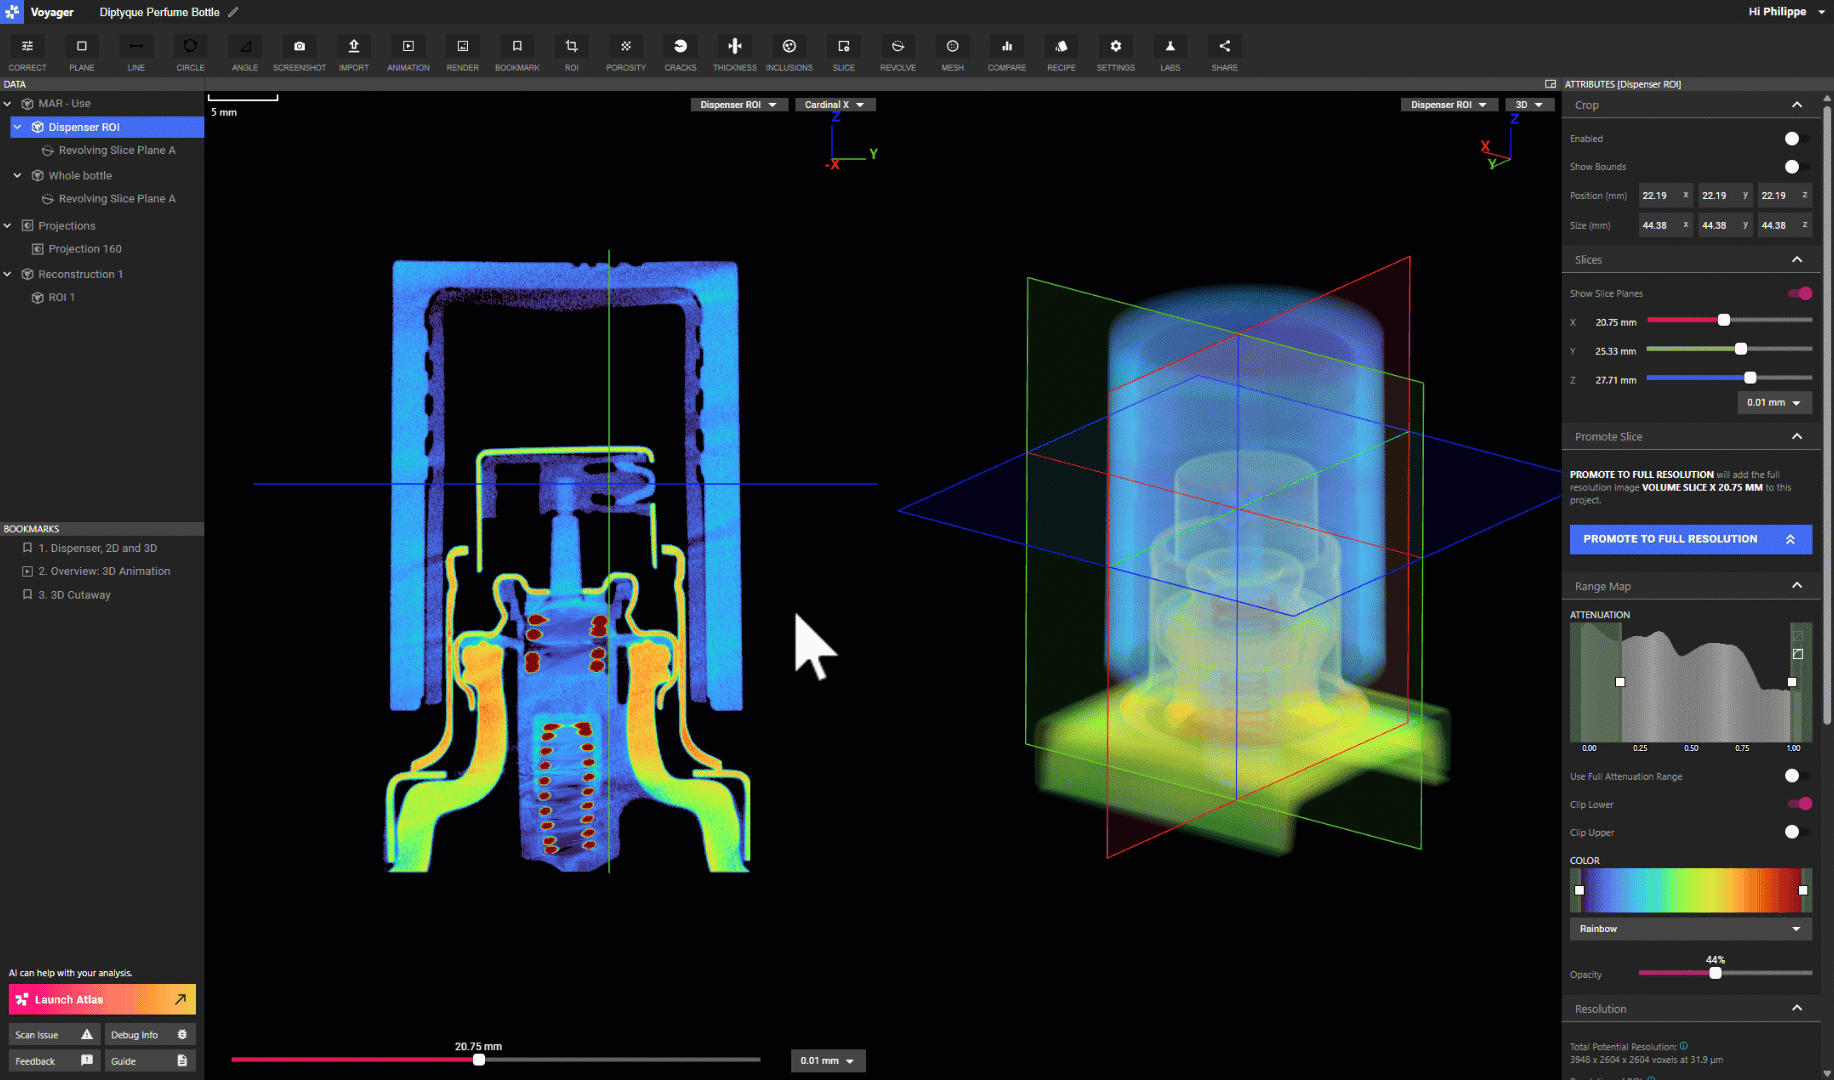1834x1080 pixels.
Task: Select Projection 160 in data tree
Action: tap(85, 249)
